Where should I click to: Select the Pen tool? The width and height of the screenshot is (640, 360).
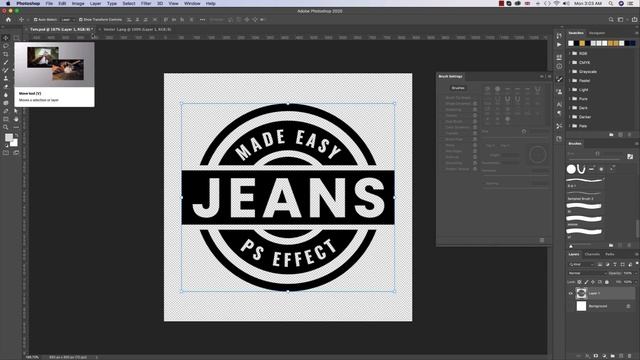[6, 111]
